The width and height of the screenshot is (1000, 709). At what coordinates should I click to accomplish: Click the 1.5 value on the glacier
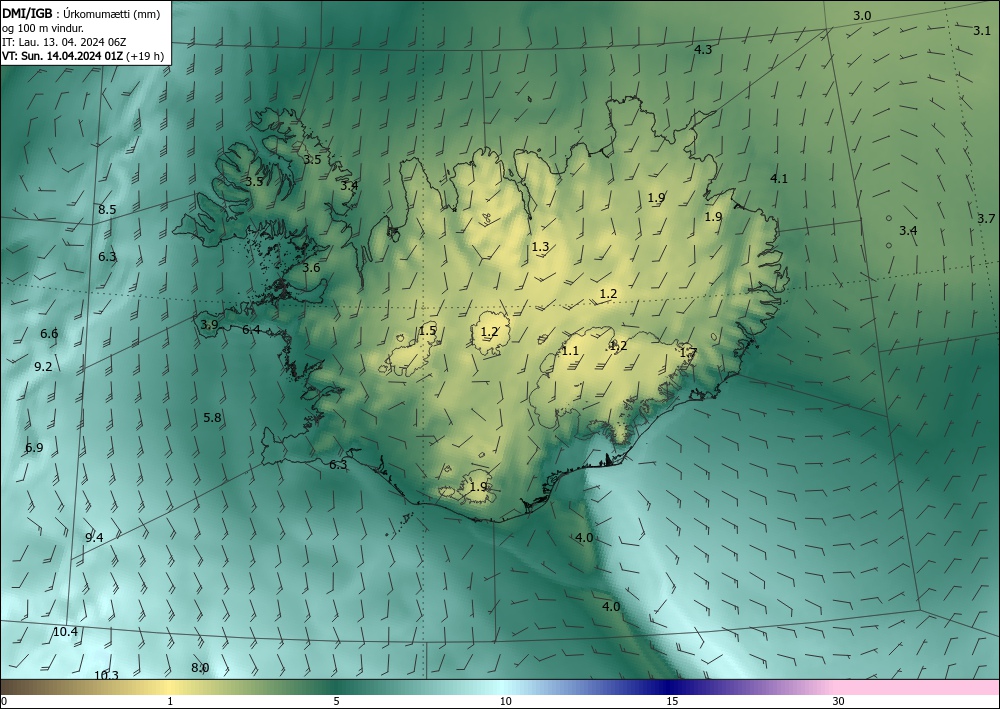coord(428,330)
